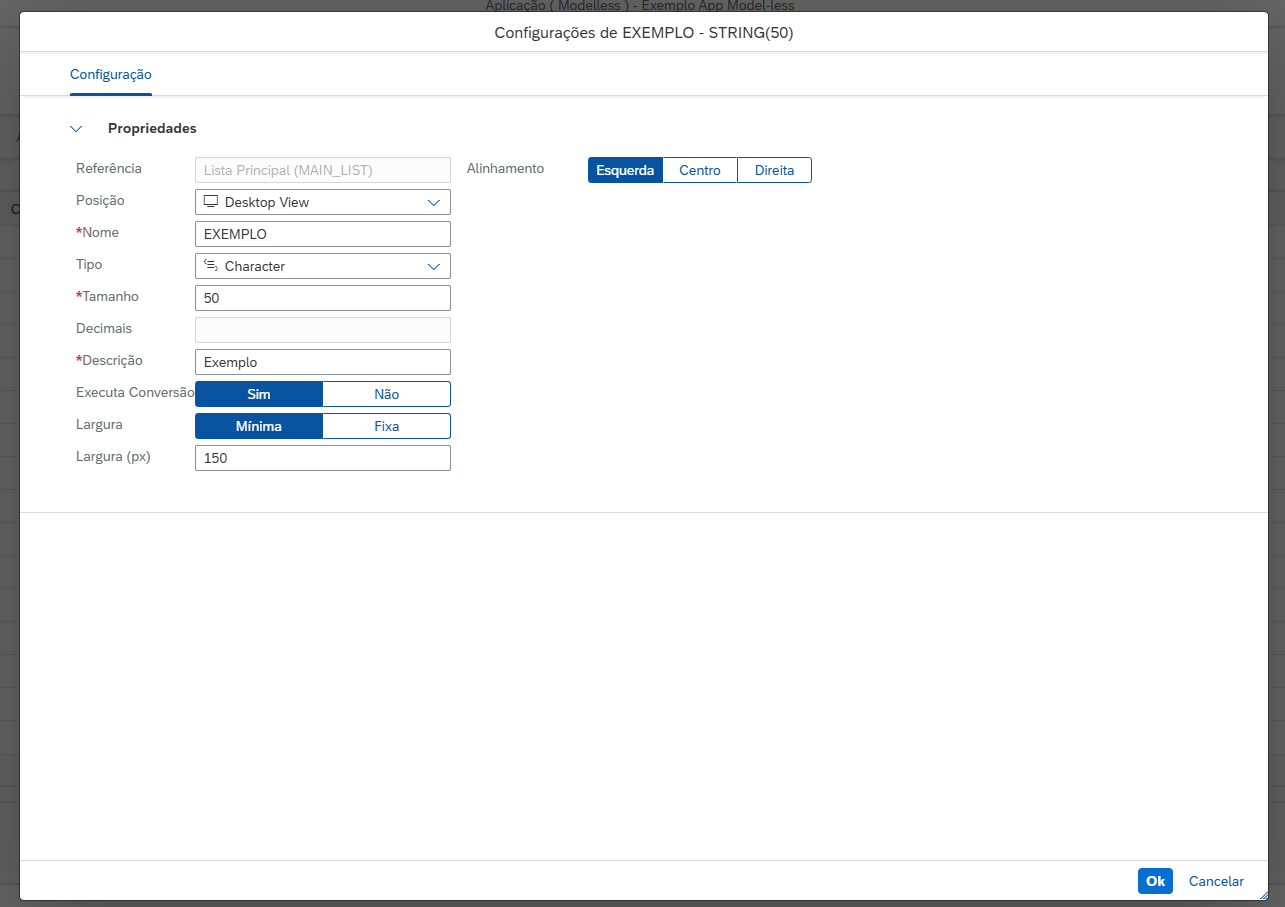Click the Cancelar button

[x=1216, y=881]
